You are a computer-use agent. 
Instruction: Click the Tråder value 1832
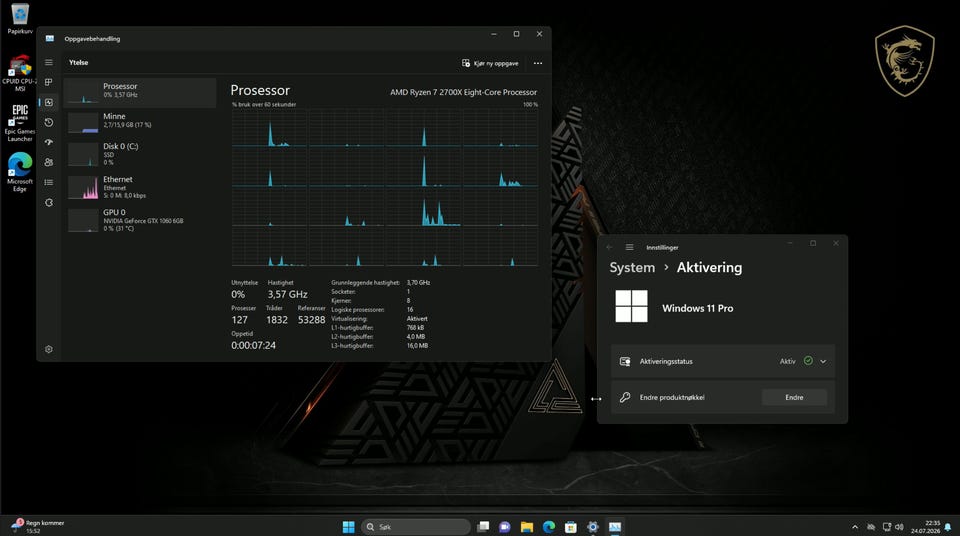click(x=277, y=320)
